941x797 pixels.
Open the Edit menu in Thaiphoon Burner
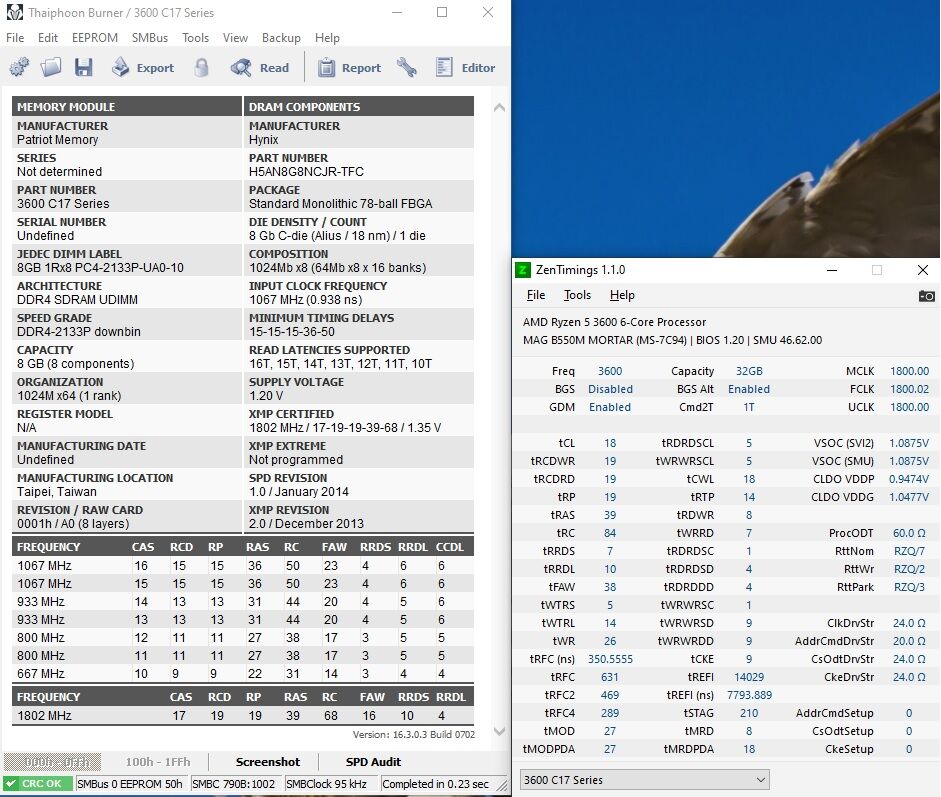pos(47,38)
